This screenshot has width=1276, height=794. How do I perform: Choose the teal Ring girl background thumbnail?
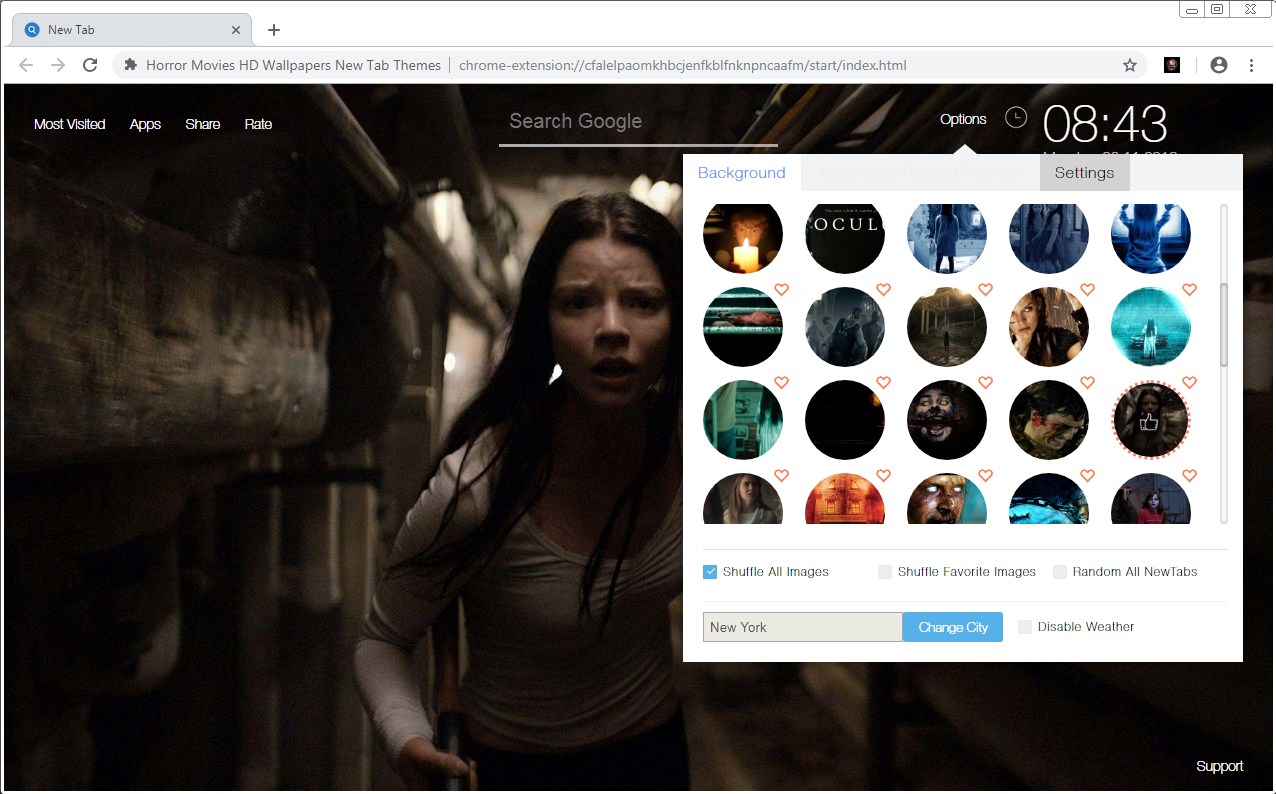pos(1151,327)
